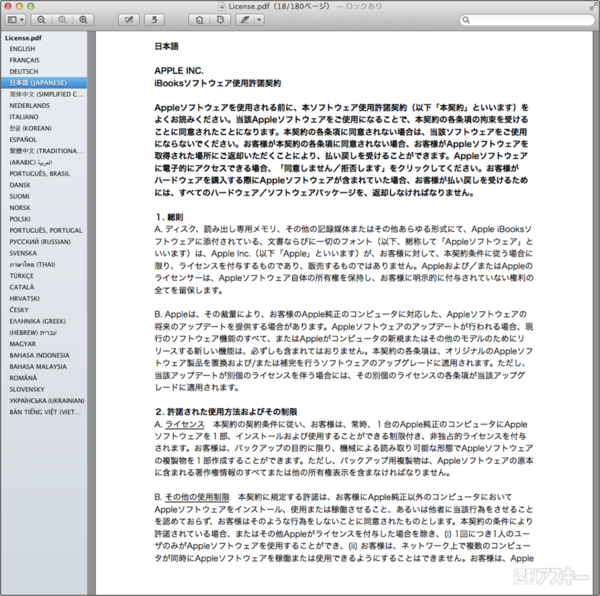The width and height of the screenshot is (600, 596).
Task: Select License.pdf header in sidebar
Action: point(23,38)
